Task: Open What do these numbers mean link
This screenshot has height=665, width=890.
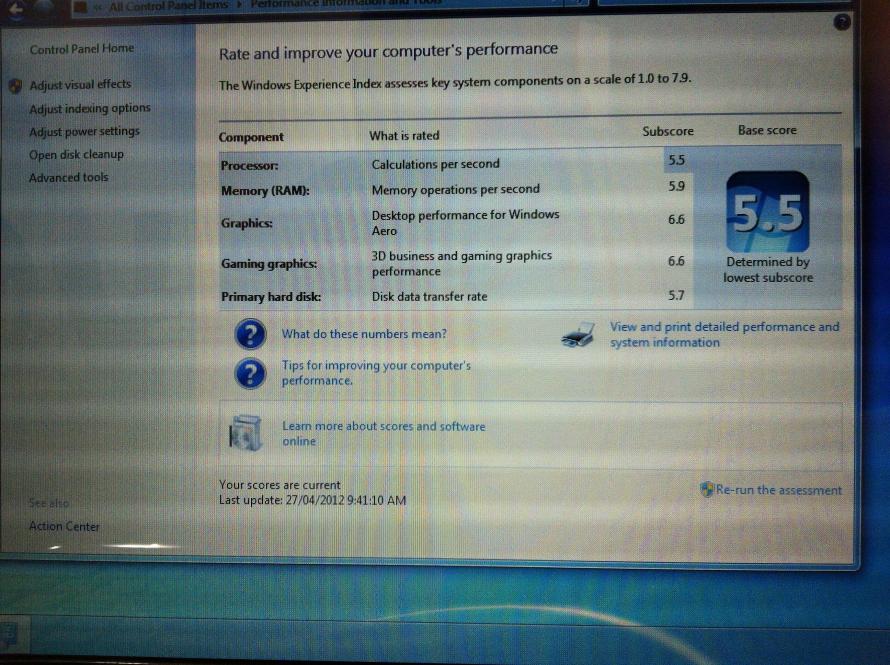Action: tap(364, 334)
